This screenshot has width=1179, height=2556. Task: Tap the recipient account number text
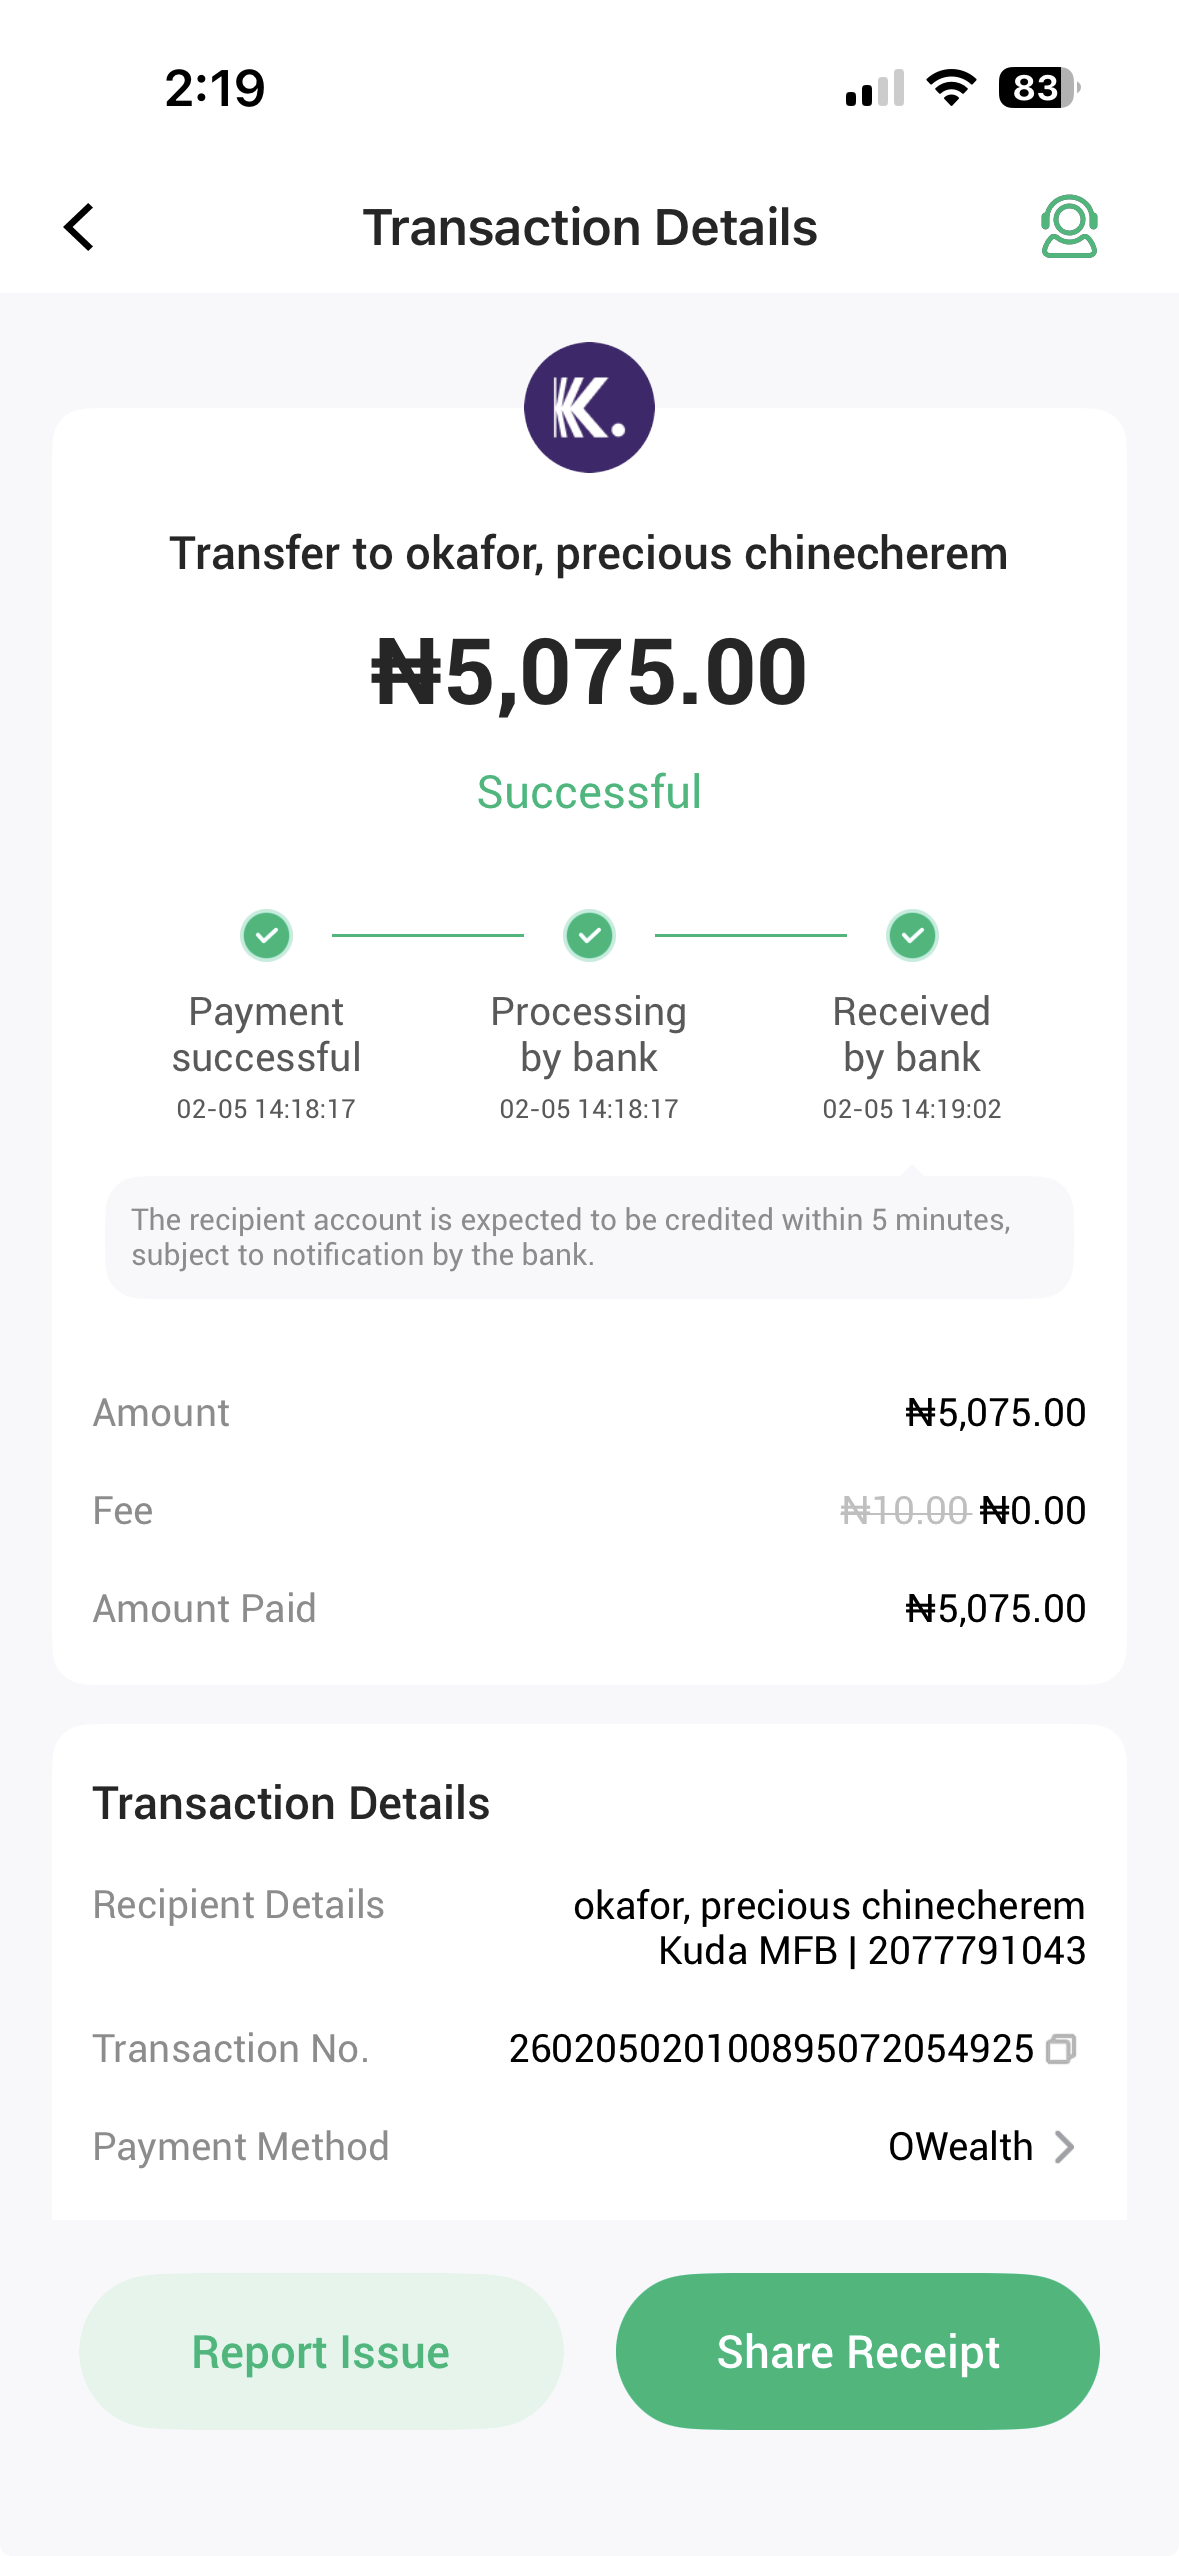(976, 1951)
